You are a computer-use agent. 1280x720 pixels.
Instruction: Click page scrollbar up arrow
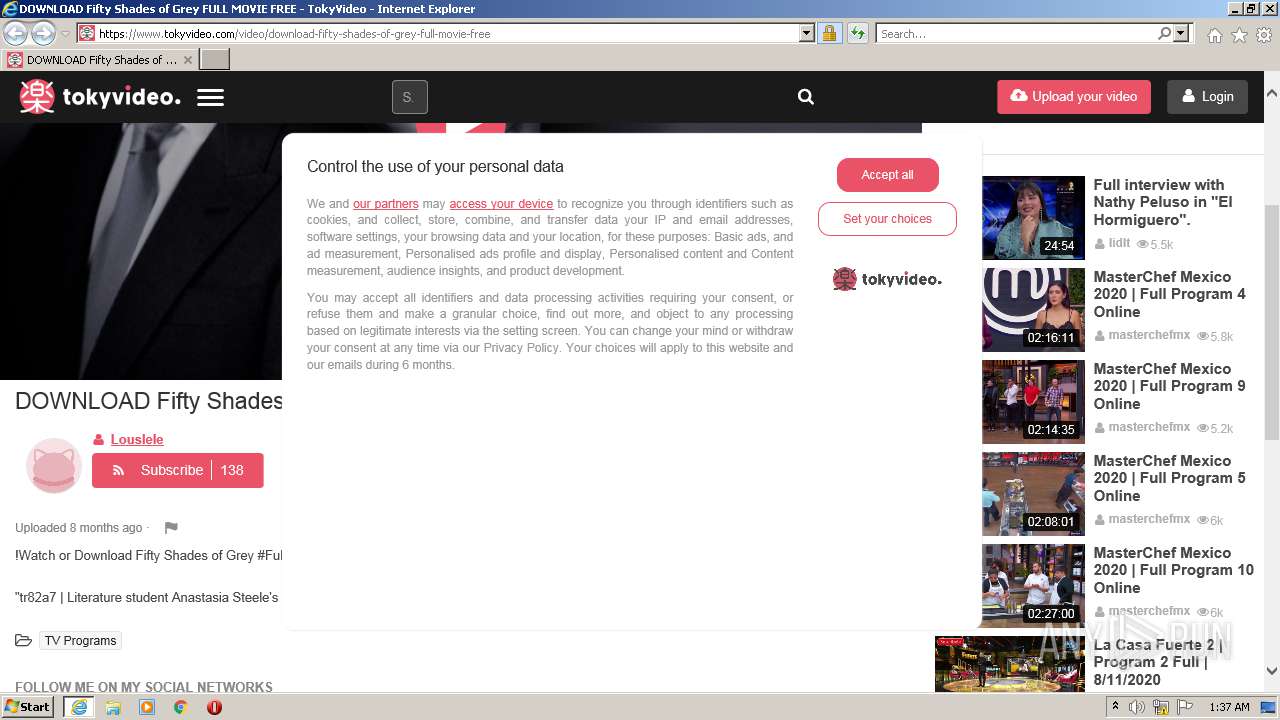1272,92
